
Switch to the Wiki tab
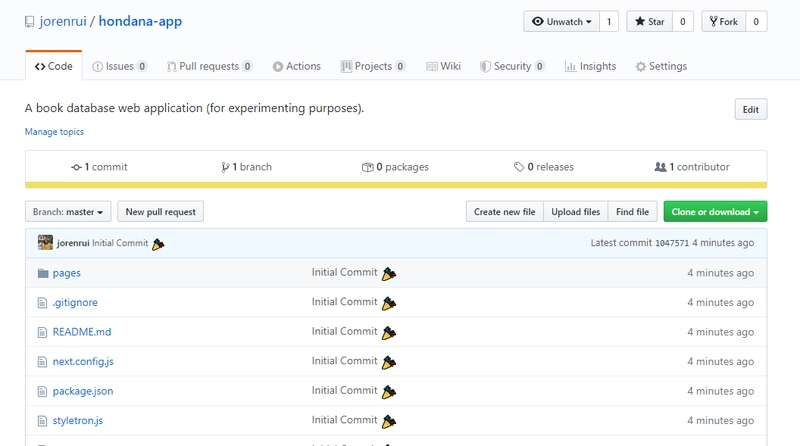(443, 66)
